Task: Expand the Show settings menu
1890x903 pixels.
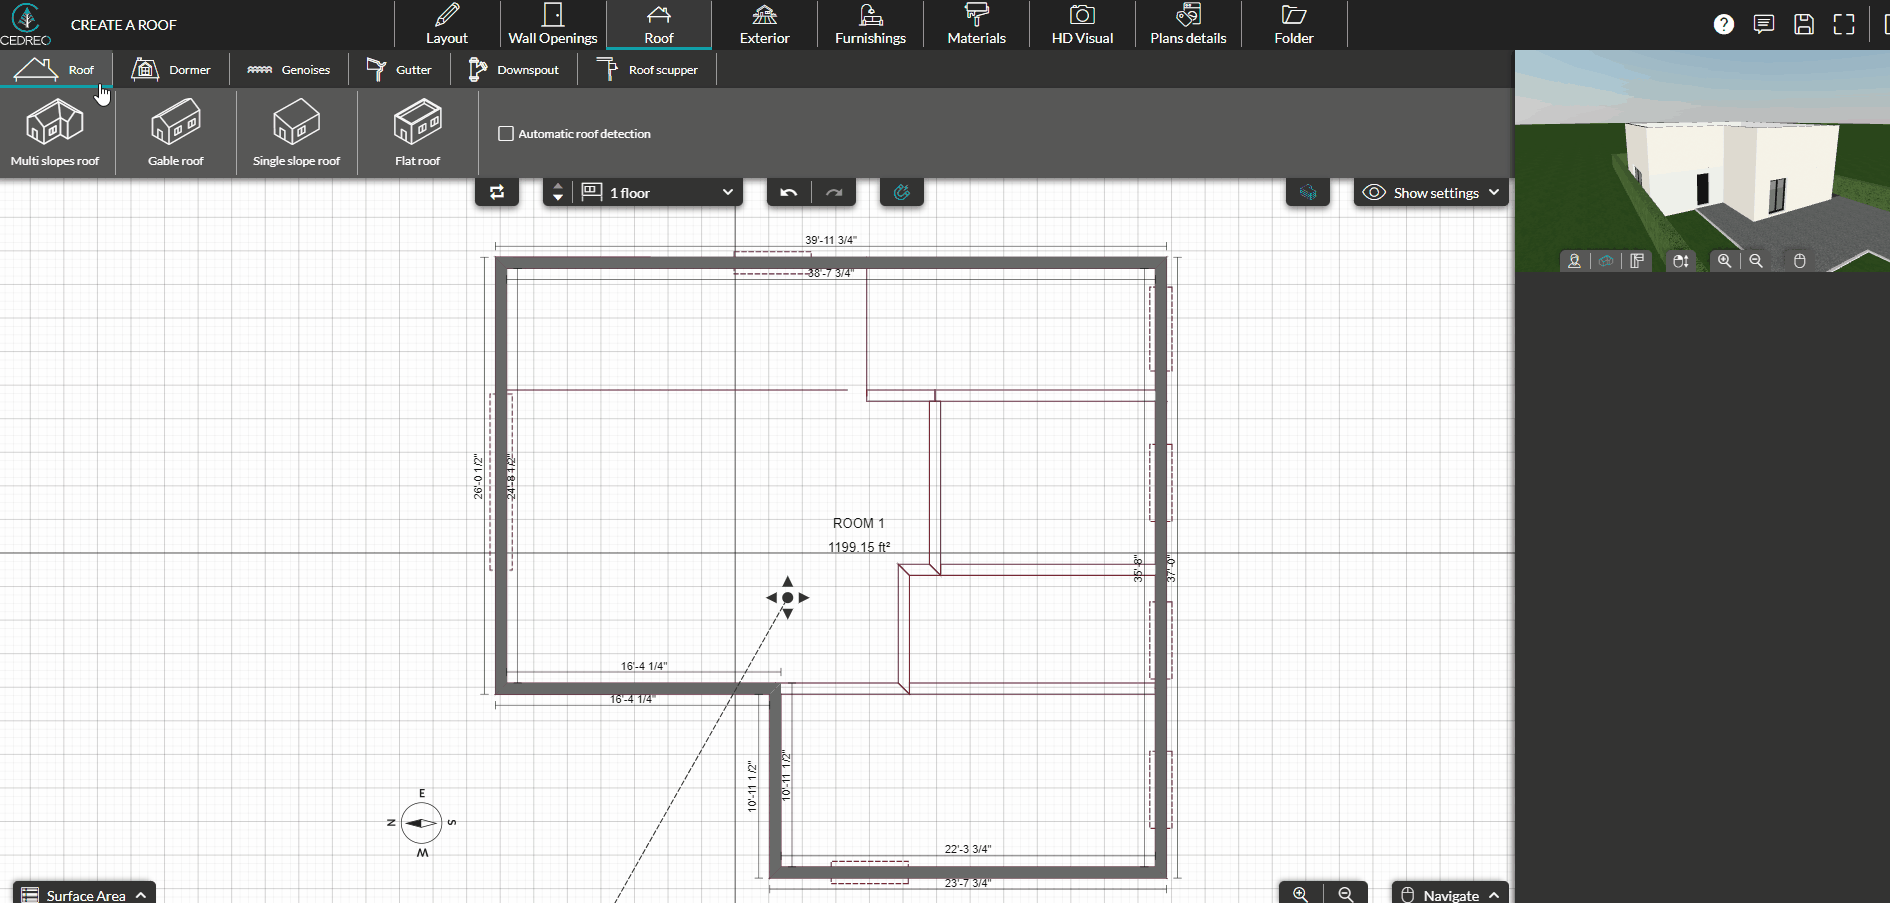Action: coord(1430,192)
